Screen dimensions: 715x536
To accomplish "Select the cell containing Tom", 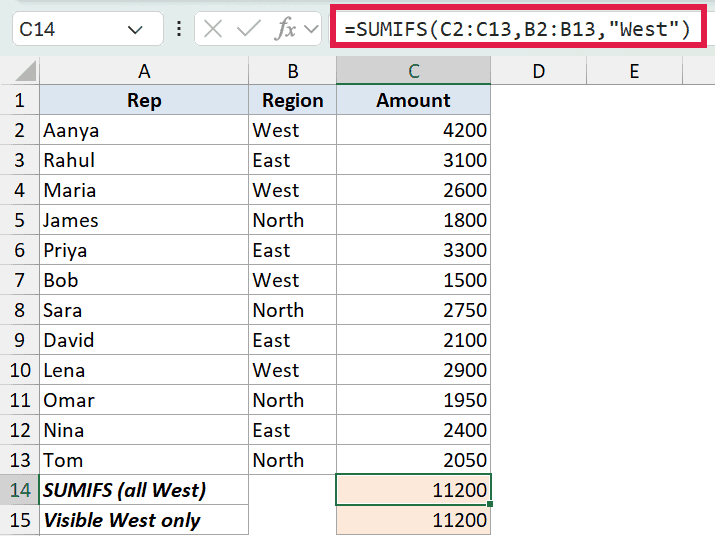I will click(144, 460).
